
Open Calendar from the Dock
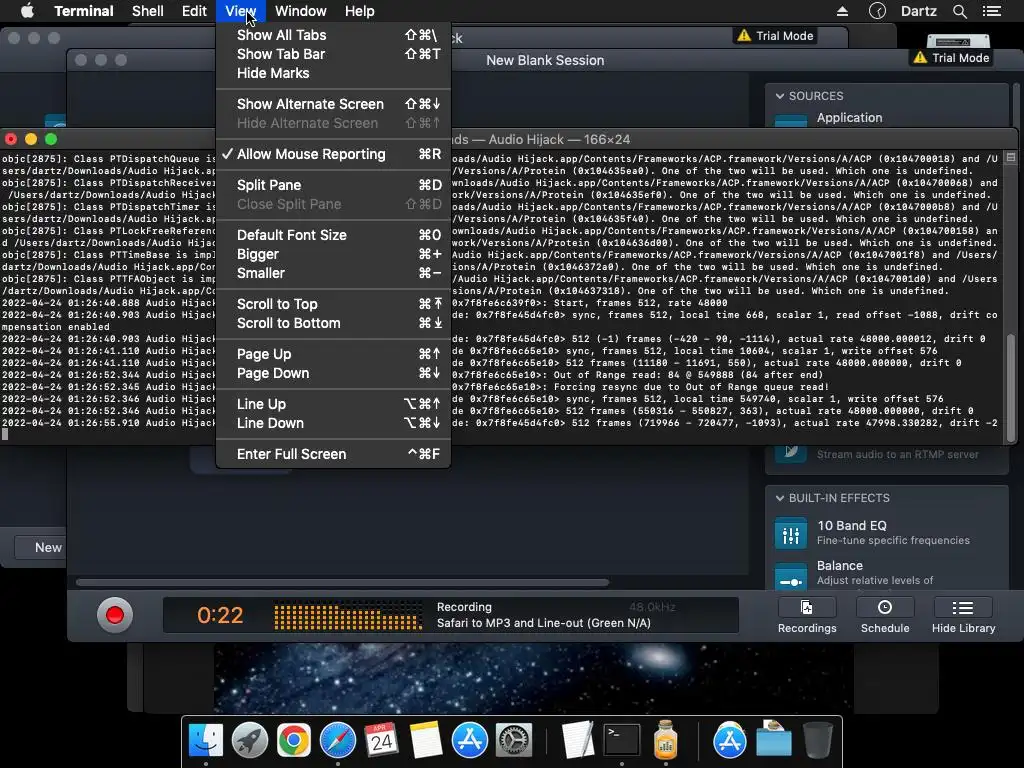click(381, 740)
